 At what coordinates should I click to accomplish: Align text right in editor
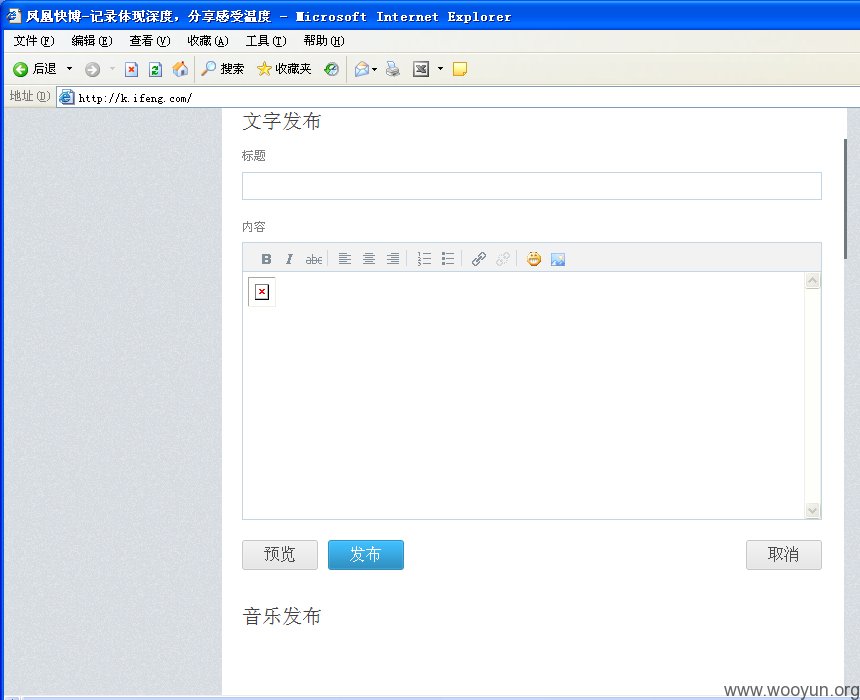[x=393, y=259]
